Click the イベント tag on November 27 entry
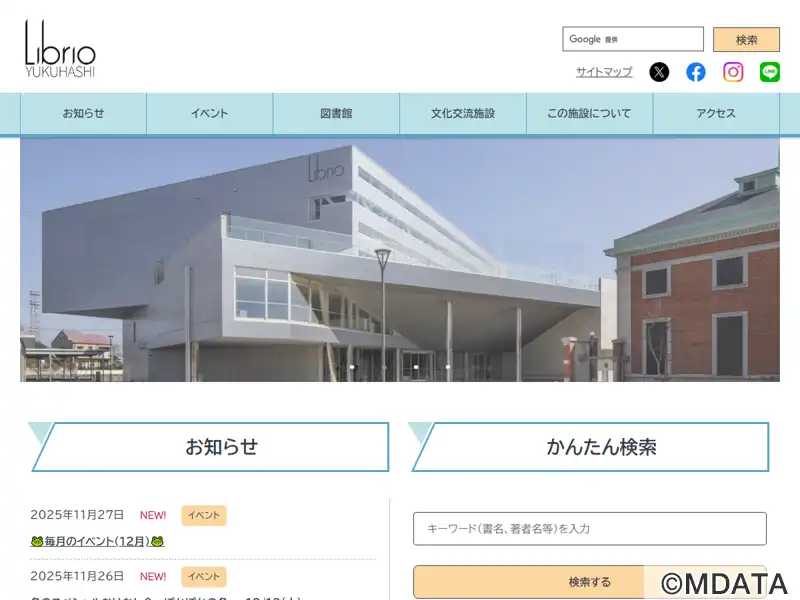Viewport: 800px width, 600px height. click(x=203, y=515)
